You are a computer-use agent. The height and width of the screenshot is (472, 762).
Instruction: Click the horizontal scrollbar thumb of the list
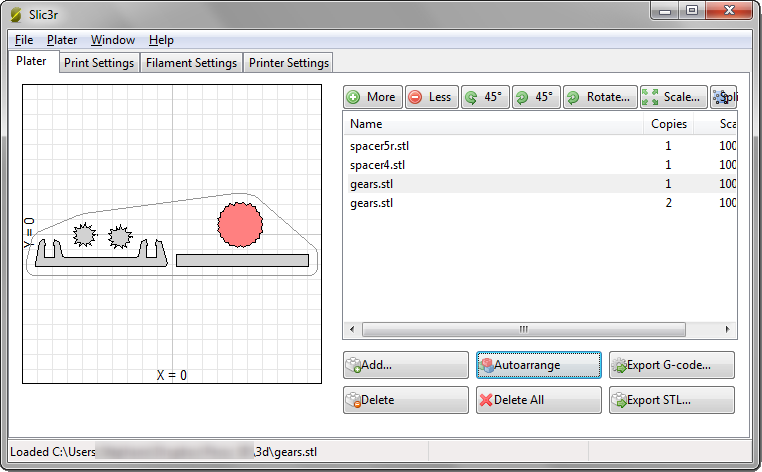pyautogui.click(x=524, y=329)
